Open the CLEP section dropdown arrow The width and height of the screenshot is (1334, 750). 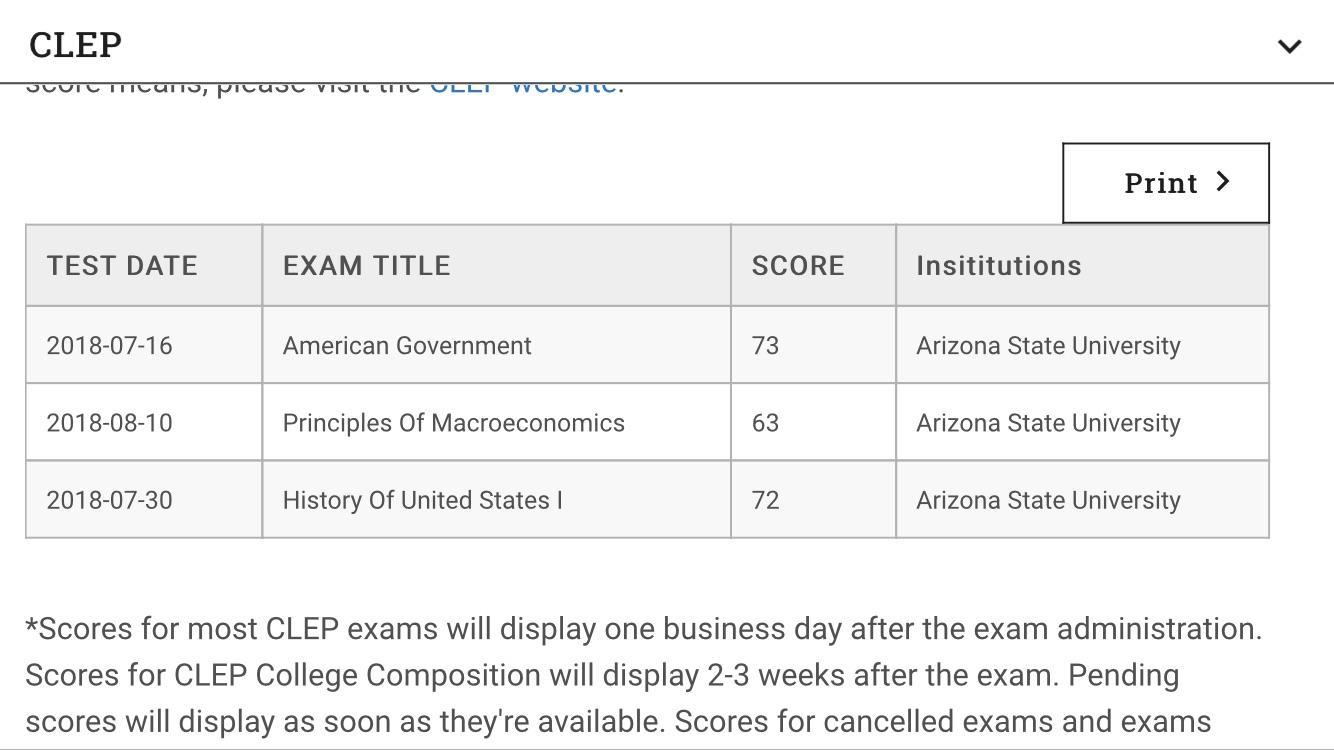click(1290, 45)
